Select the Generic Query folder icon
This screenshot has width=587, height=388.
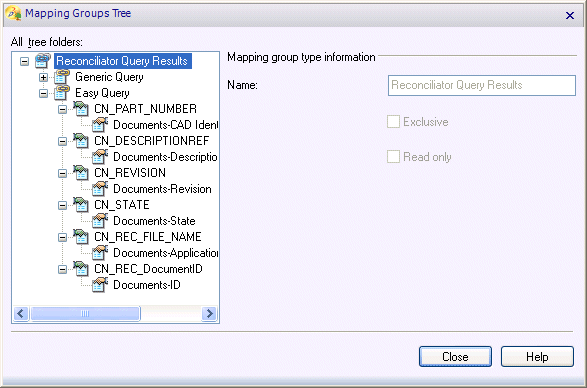tap(62, 77)
